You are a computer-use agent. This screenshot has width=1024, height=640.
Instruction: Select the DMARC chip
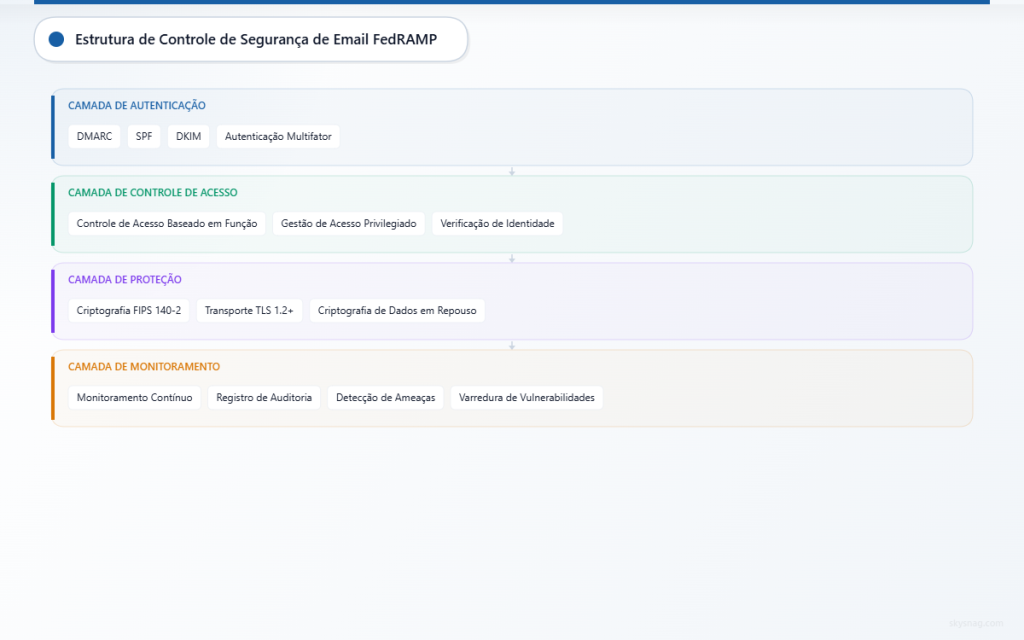[94, 136]
